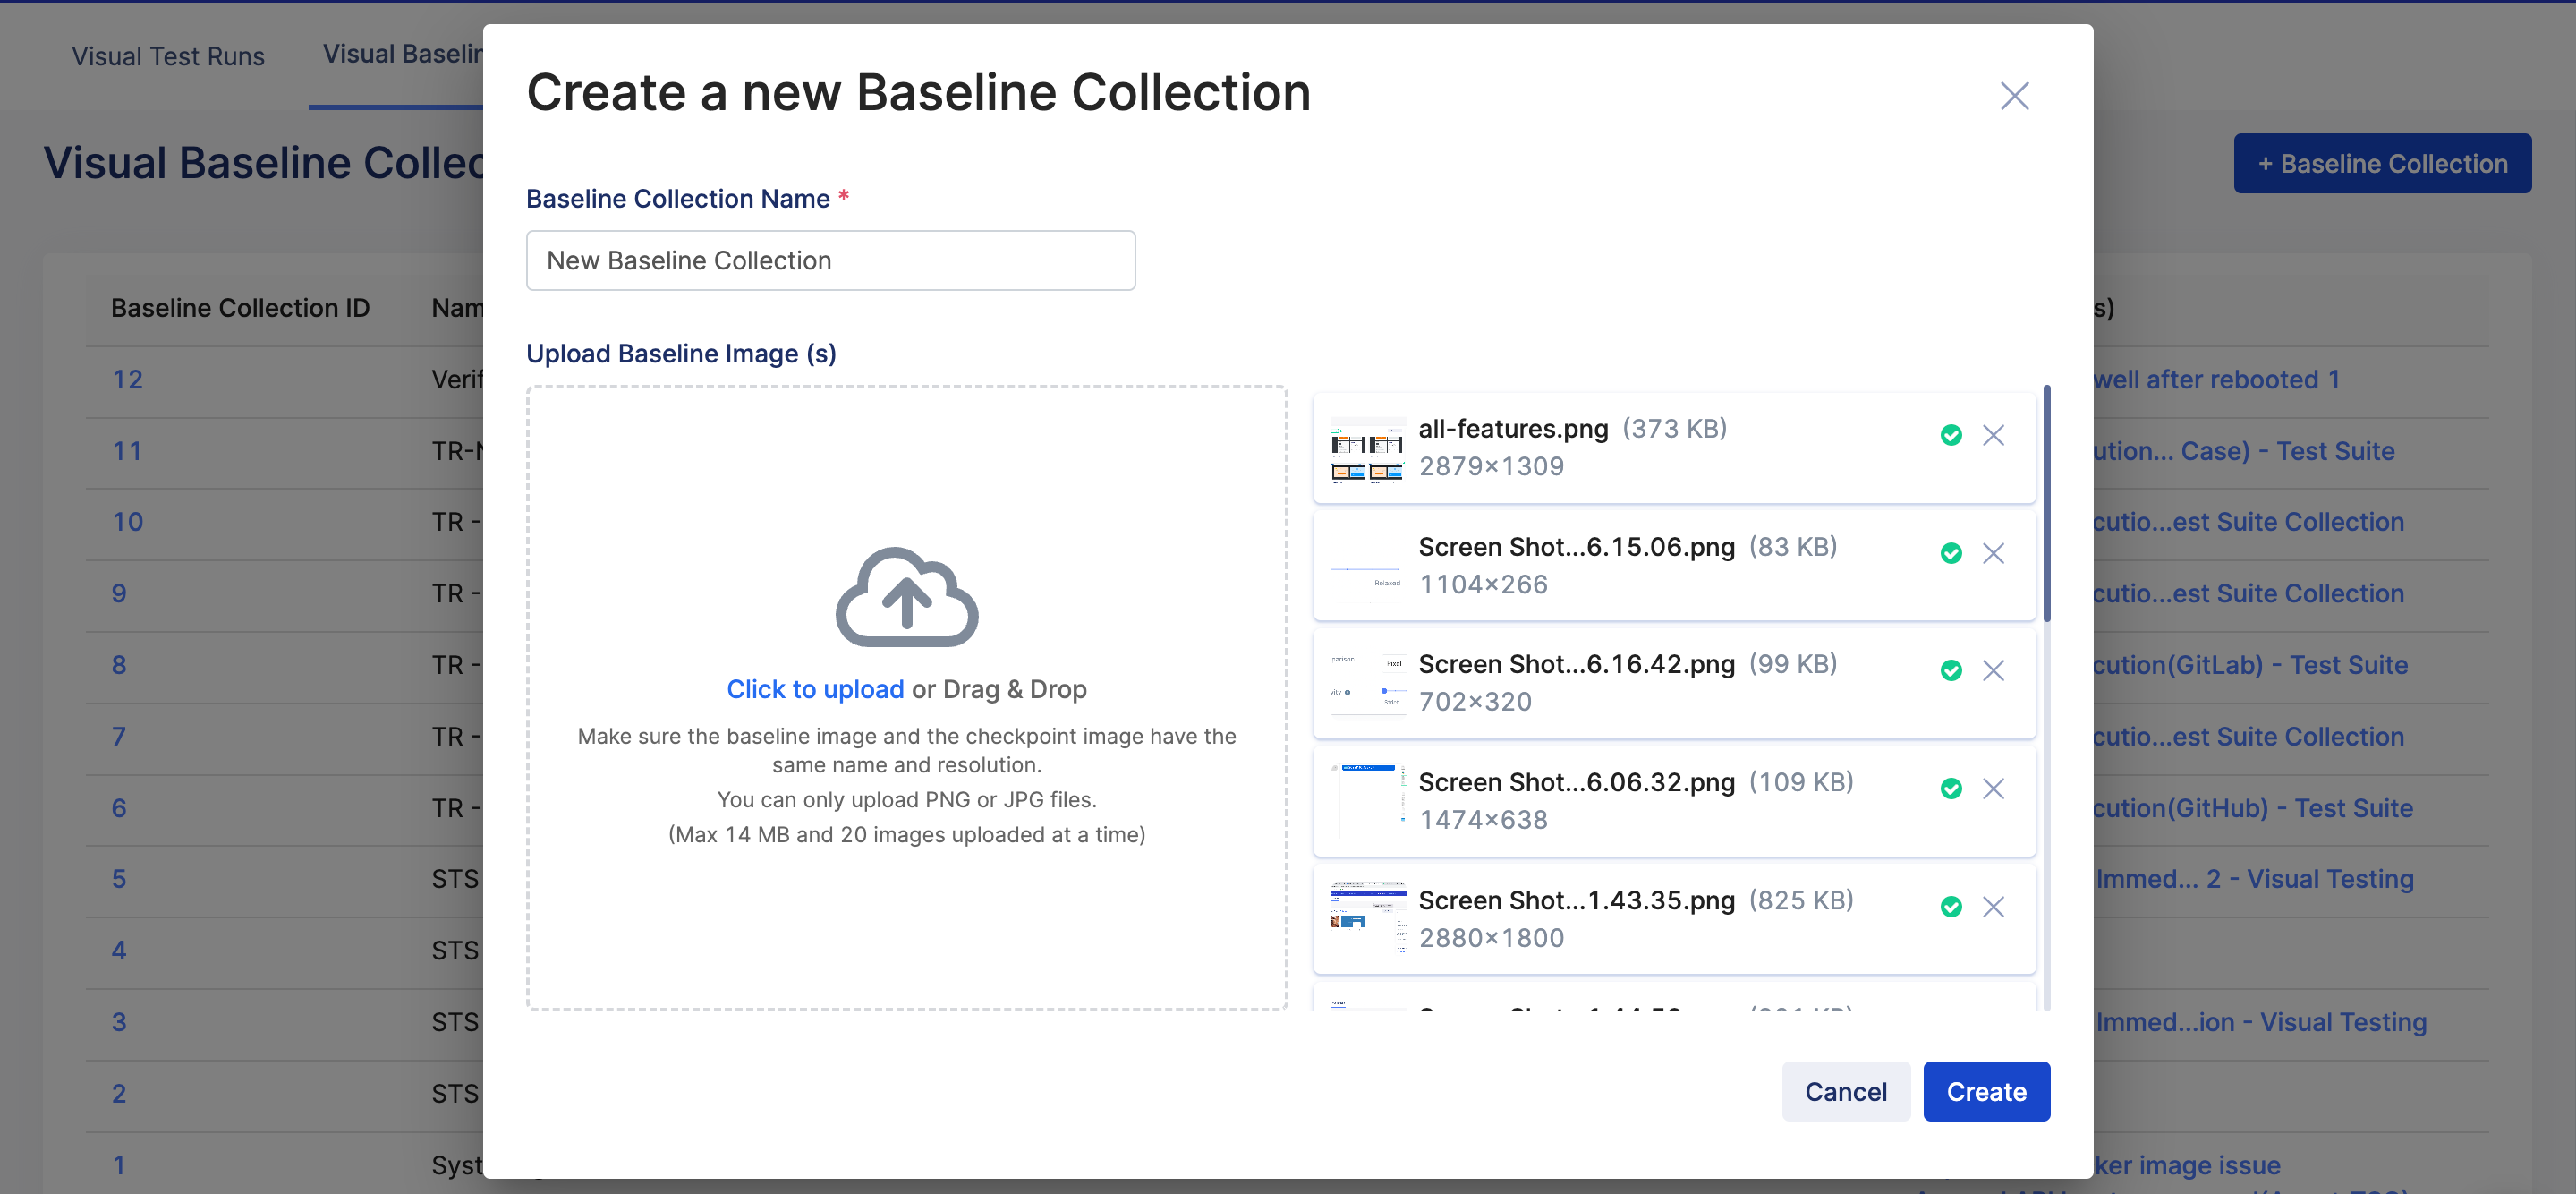Focus the Baseline Collection Name field
This screenshot has height=1194, width=2576.
pyautogui.click(x=830, y=261)
